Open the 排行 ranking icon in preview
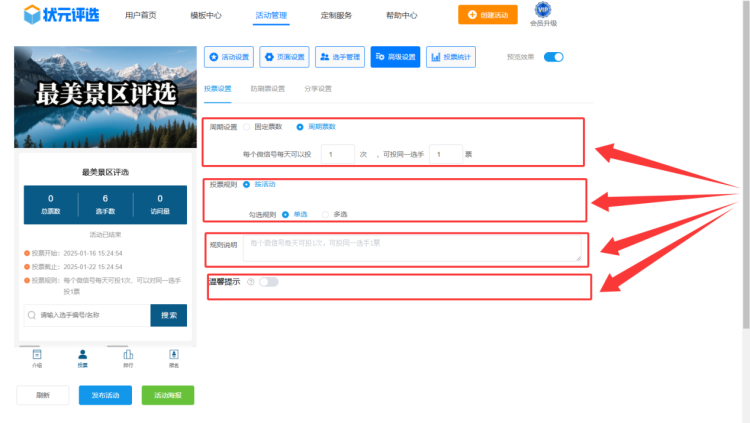This screenshot has height=423, width=750. click(x=128, y=354)
